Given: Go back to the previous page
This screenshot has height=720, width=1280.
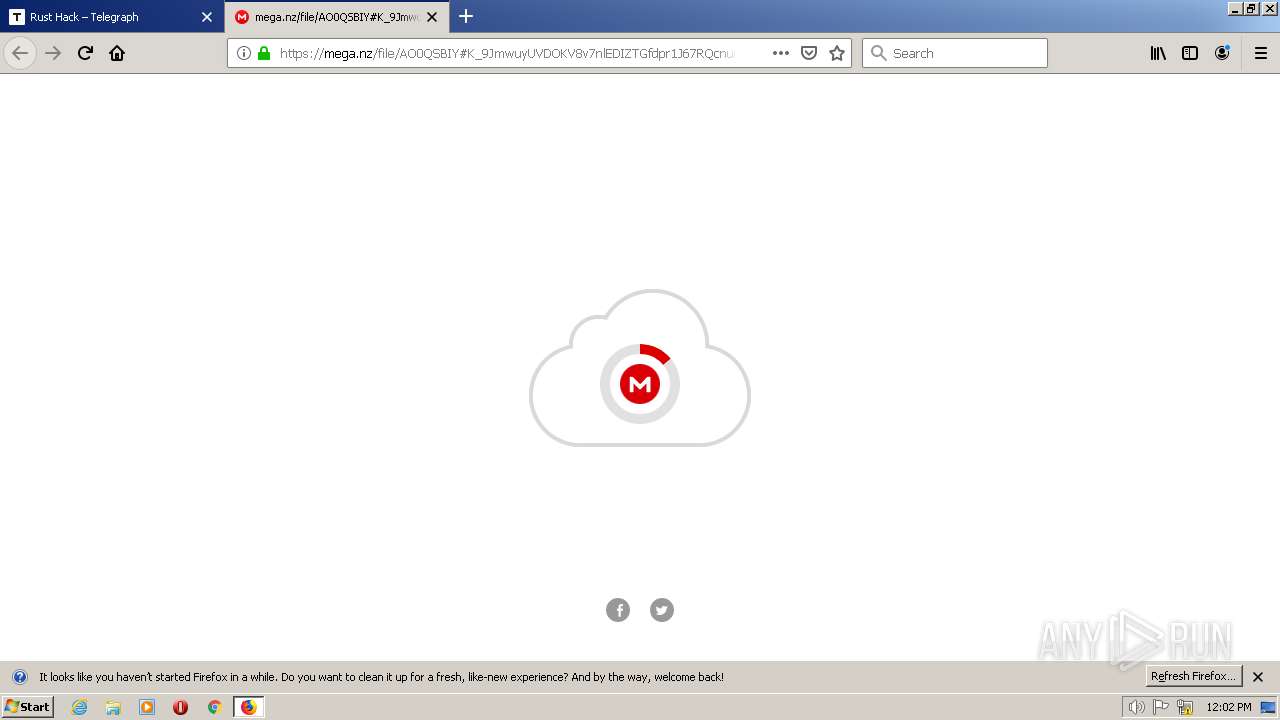Looking at the screenshot, I should (x=20, y=53).
